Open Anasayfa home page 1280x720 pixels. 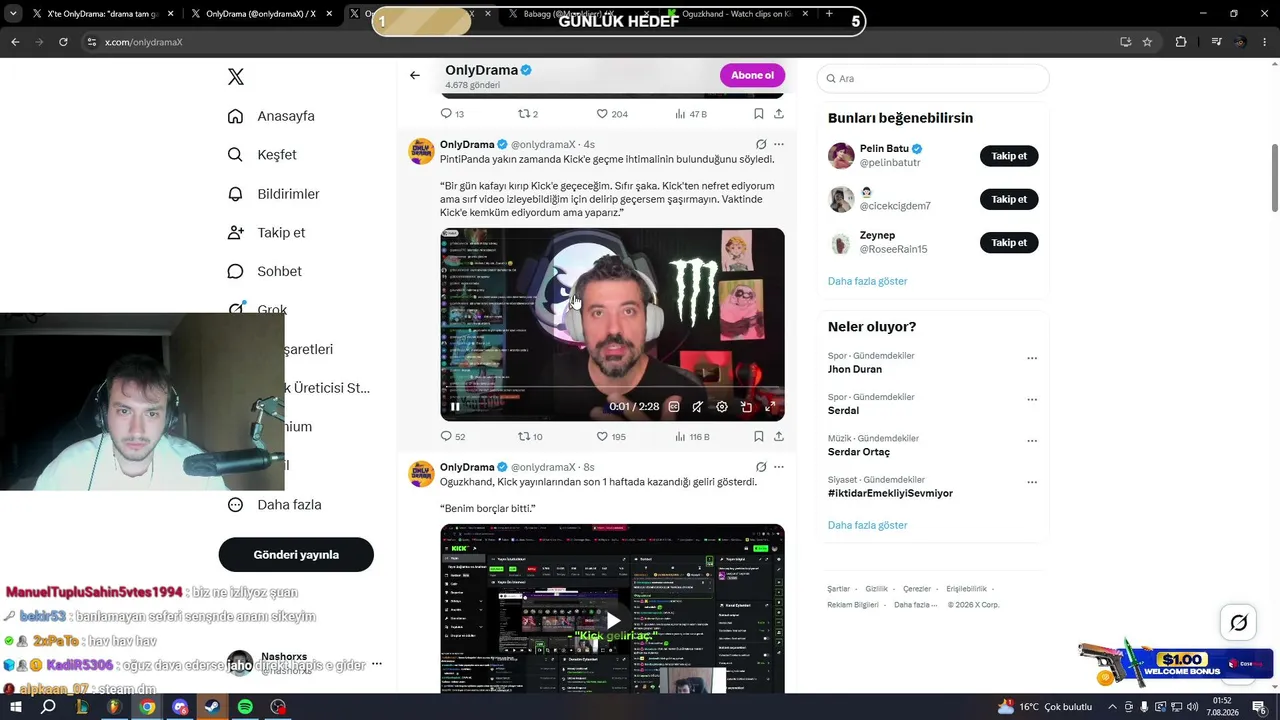click(x=271, y=116)
